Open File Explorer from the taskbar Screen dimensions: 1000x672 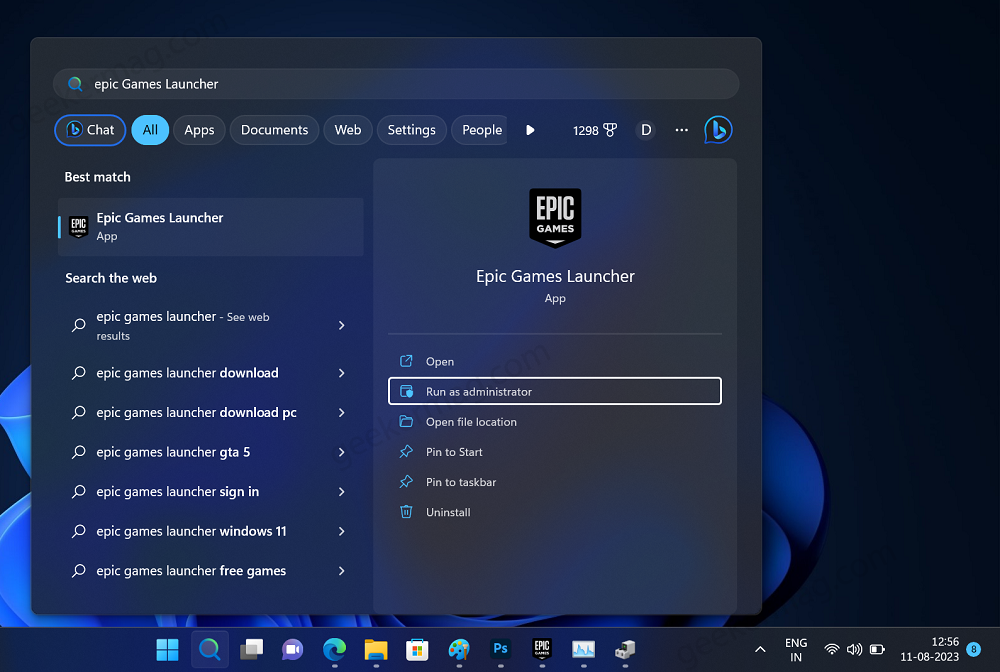[376, 650]
